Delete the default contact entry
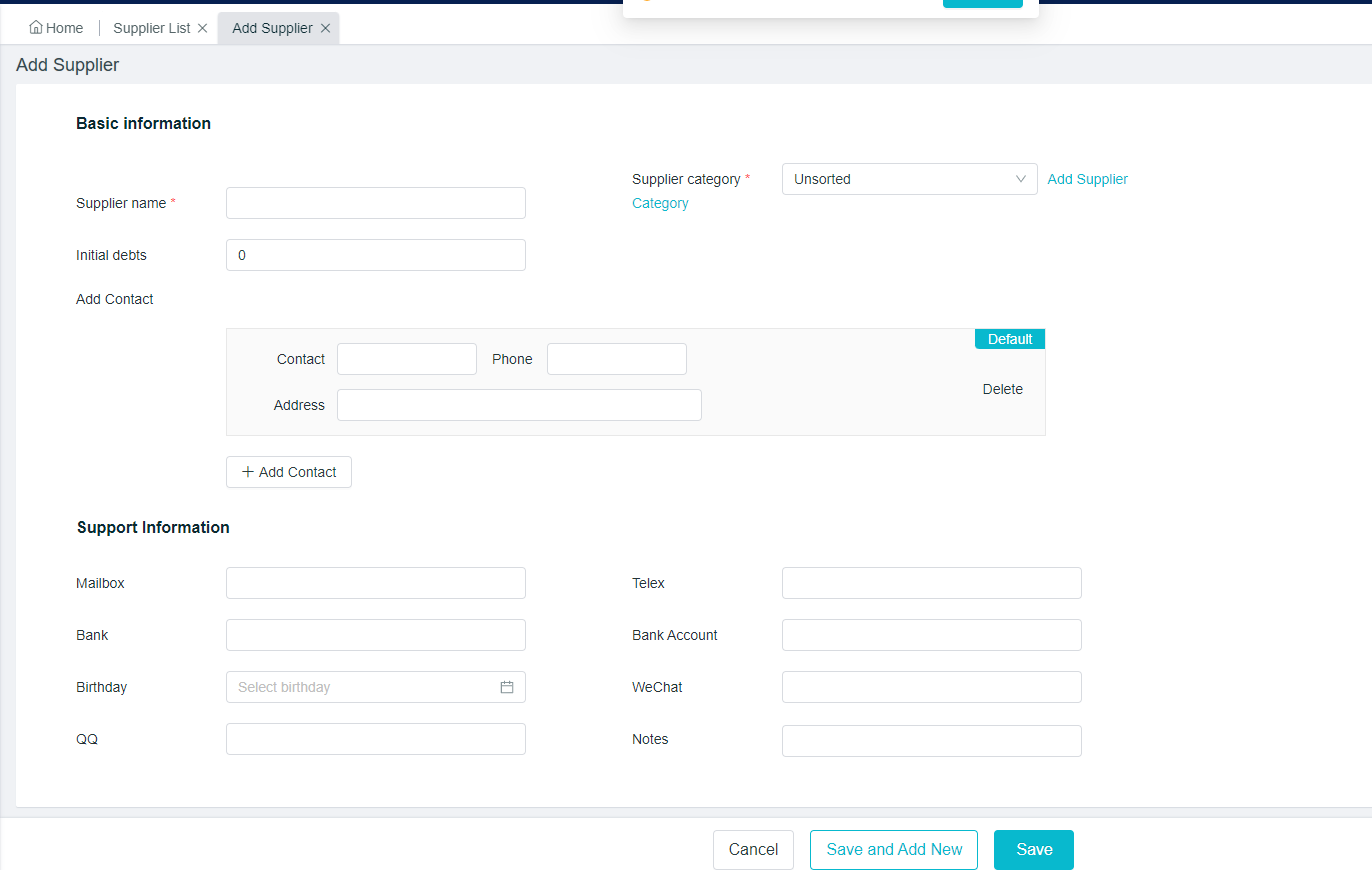Screen dimensions: 1372x870 pyautogui.click(x=1002, y=389)
